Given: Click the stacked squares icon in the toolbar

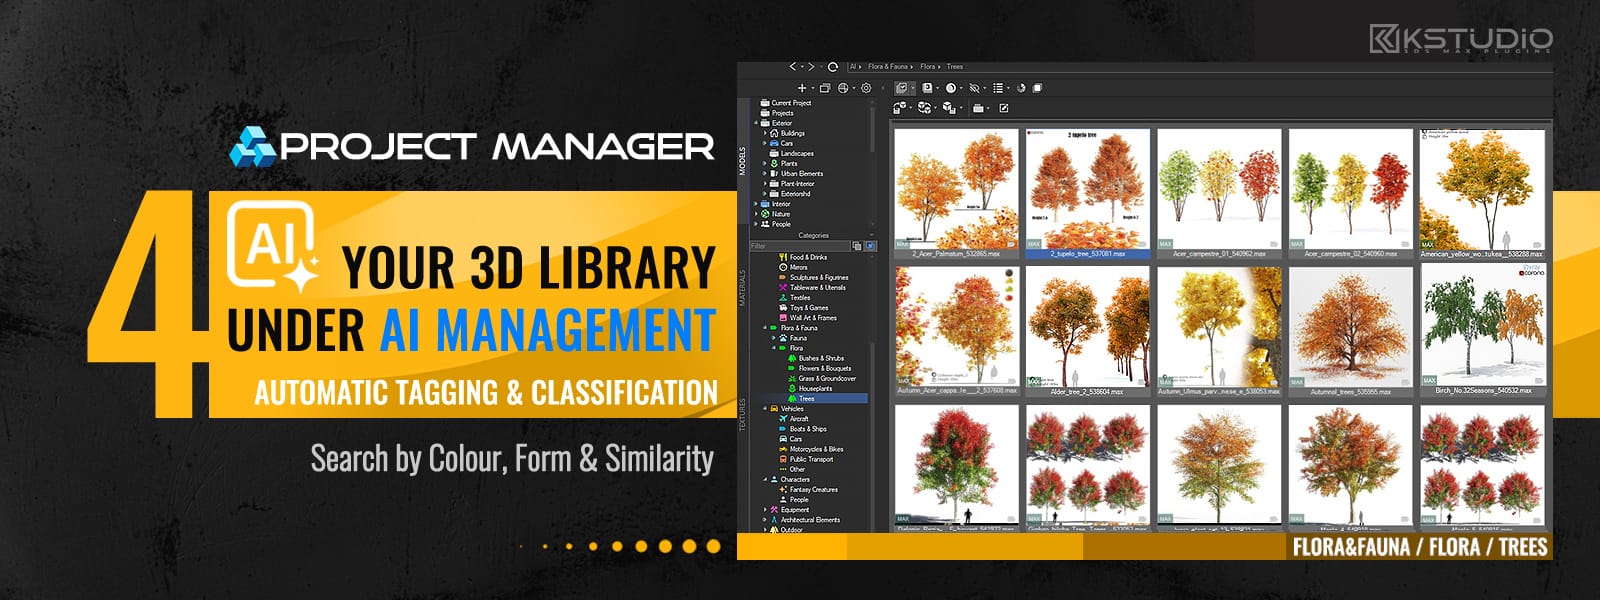Looking at the screenshot, I should coord(1037,88).
